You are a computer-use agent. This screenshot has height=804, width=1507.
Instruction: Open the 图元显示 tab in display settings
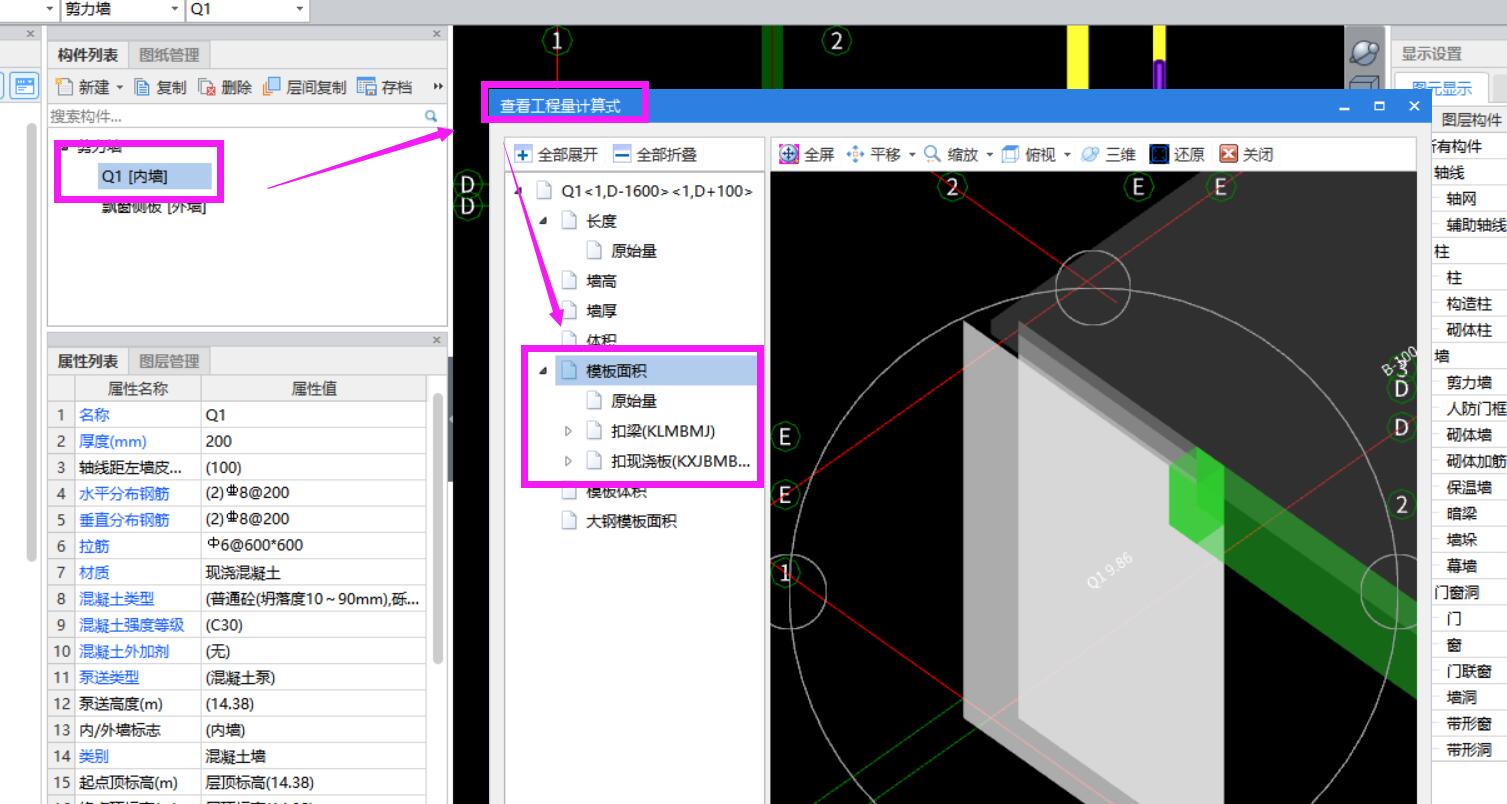pyautogui.click(x=1440, y=89)
